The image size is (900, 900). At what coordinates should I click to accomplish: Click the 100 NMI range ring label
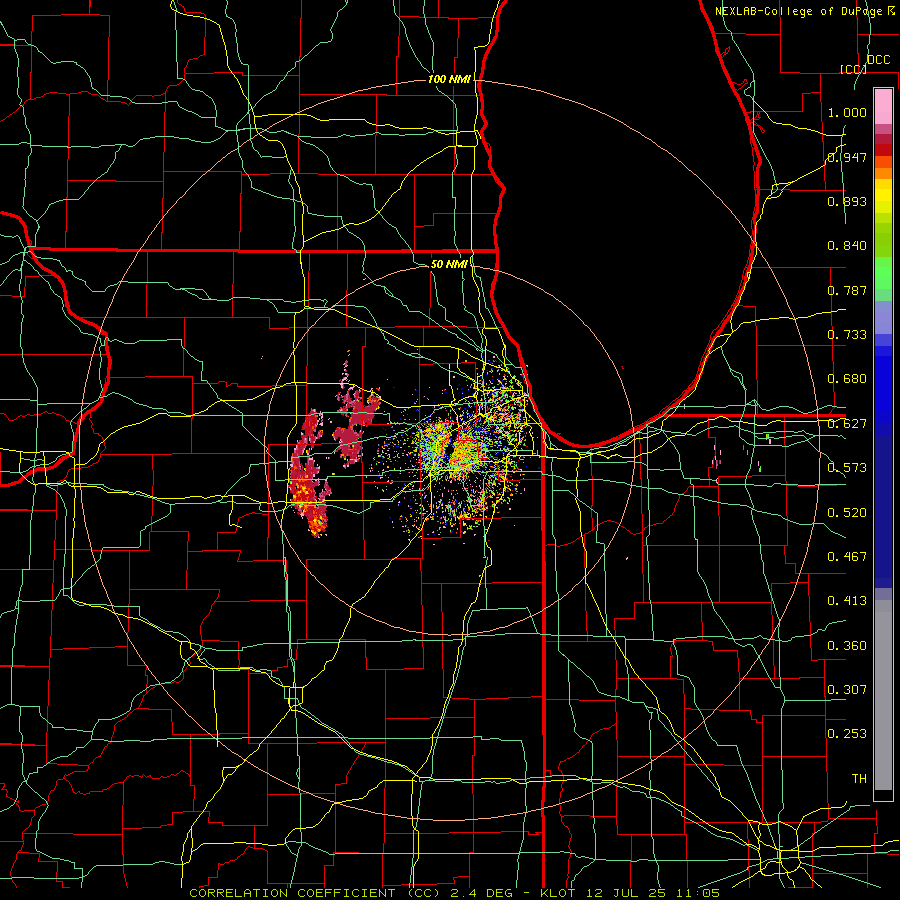[x=449, y=79]
